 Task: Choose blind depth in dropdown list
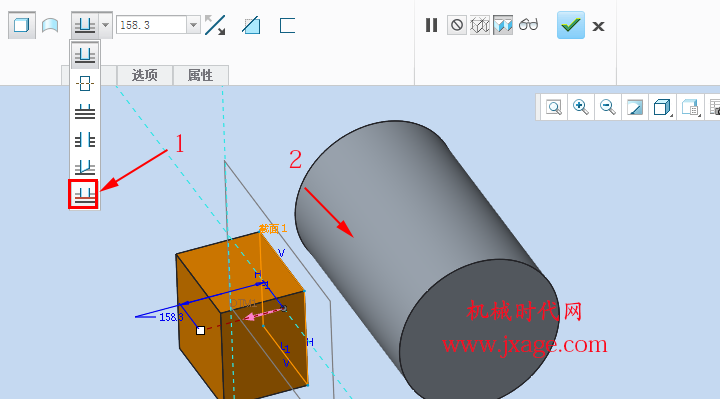[x=85, y=55]
